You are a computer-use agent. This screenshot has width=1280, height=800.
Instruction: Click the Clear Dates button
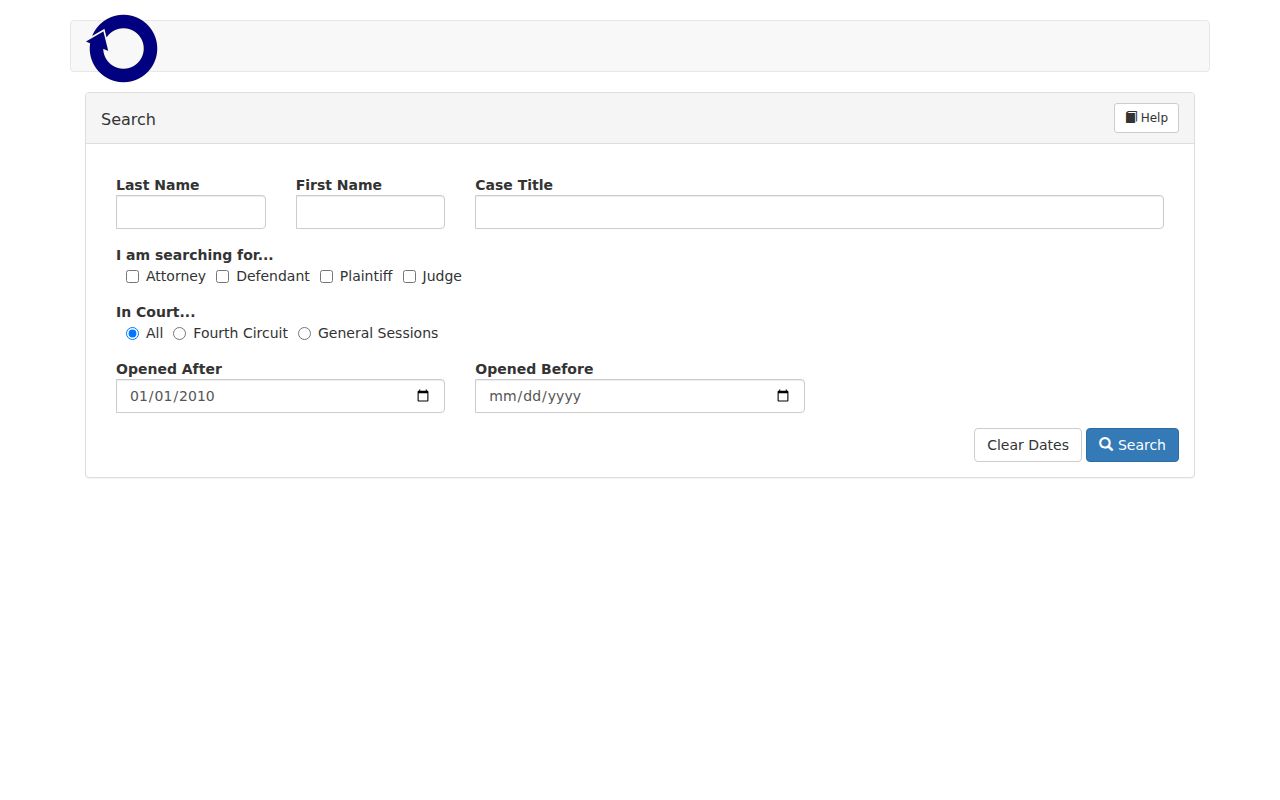(x=1028, y=445)
